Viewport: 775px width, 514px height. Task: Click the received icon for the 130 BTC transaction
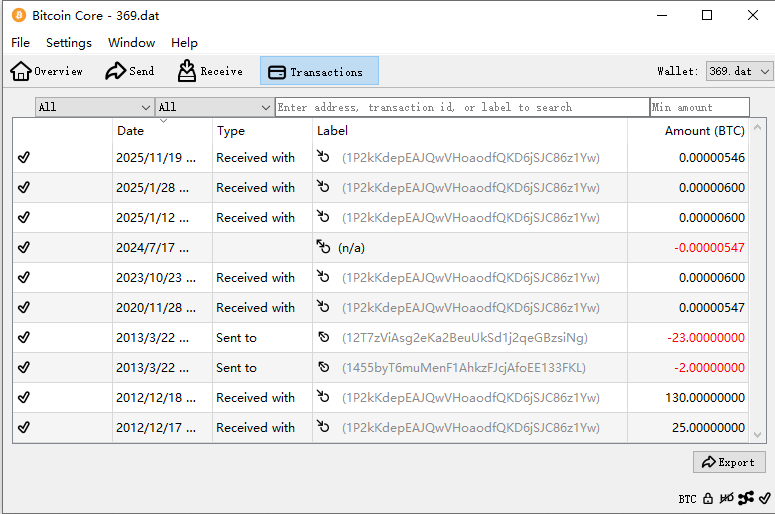(323, 397)
